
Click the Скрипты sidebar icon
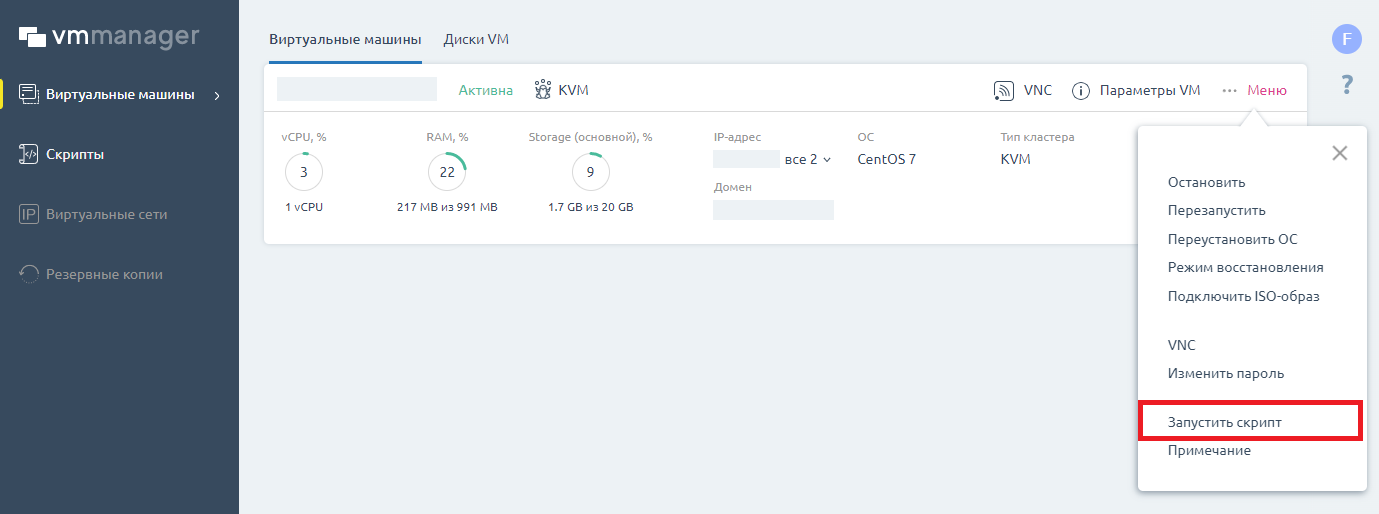29,155
